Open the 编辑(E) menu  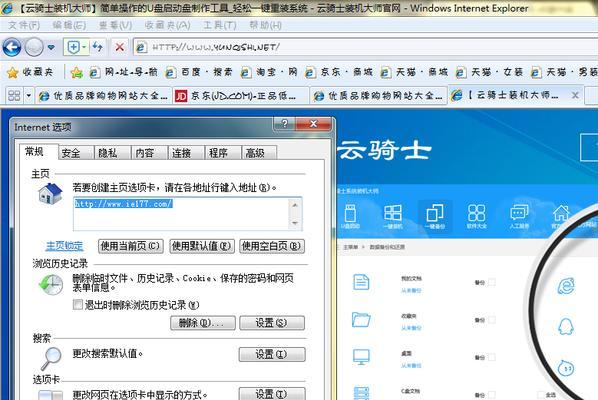coord(69,26)
